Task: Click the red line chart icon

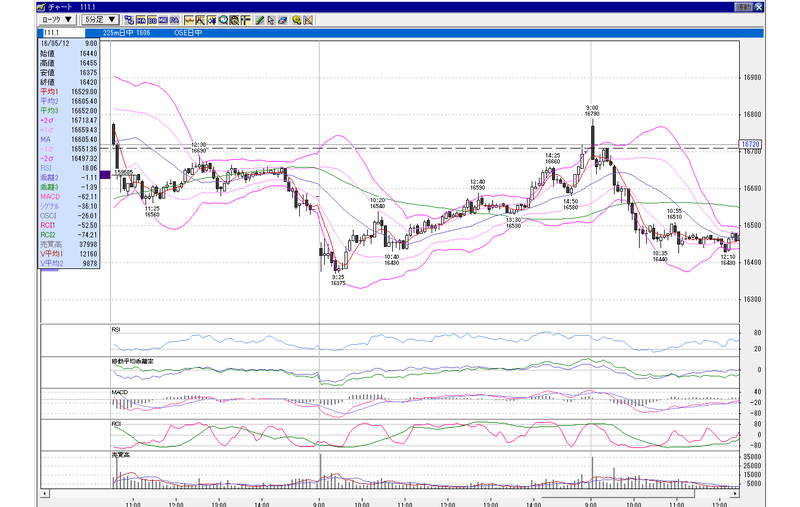Action: point(189,20)
